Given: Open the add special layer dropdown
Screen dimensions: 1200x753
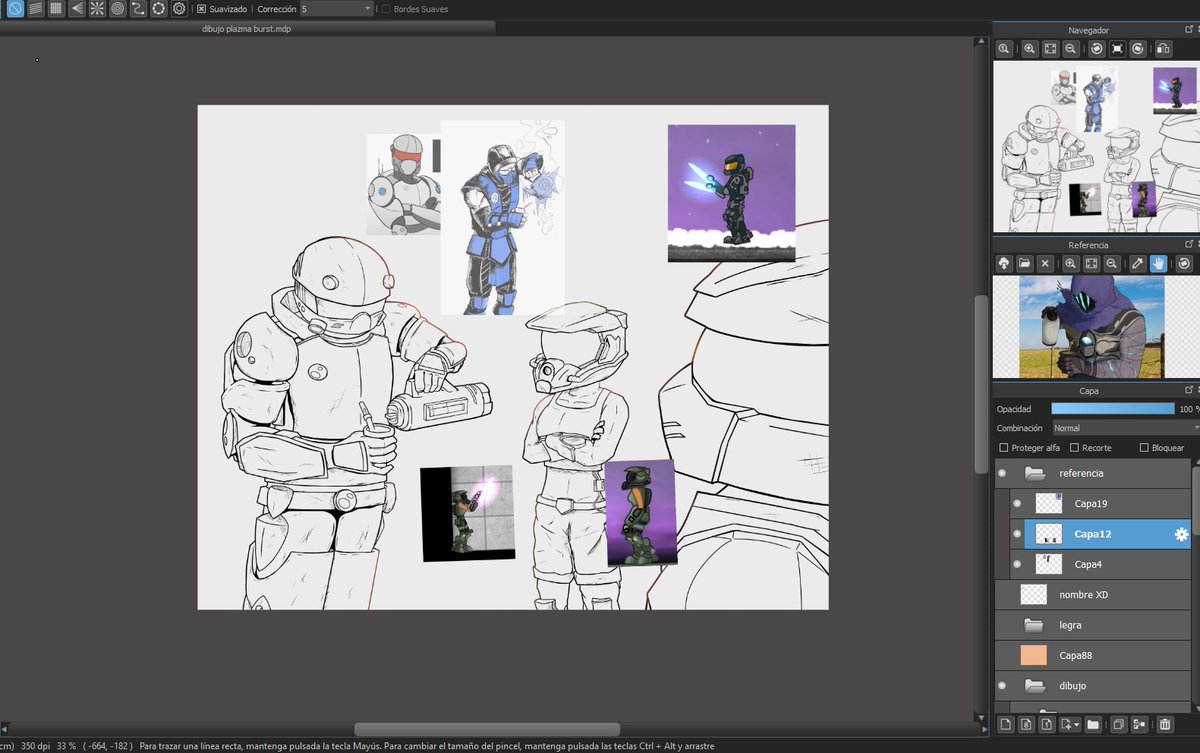Looking at the screenshot, I should (1070, 724).
